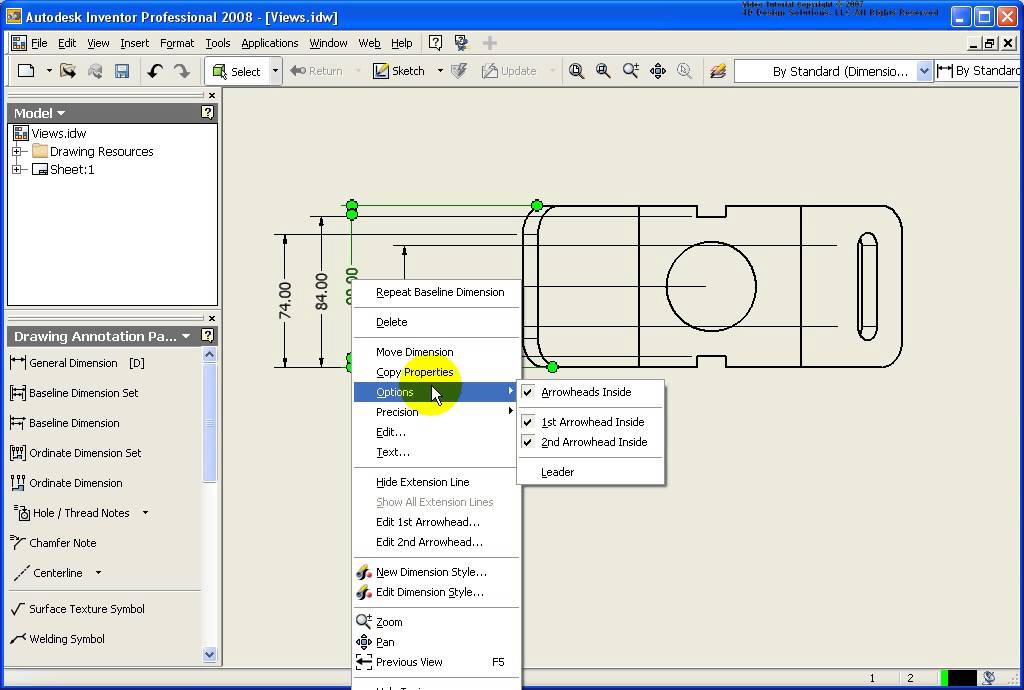Select Leader in Options submenu

coord(591,472)
